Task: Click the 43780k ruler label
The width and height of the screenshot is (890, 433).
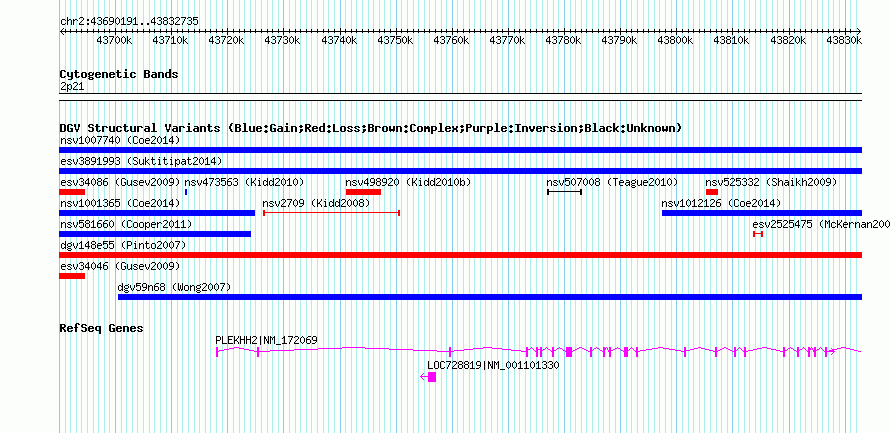Action: click(x=564, y=40)
